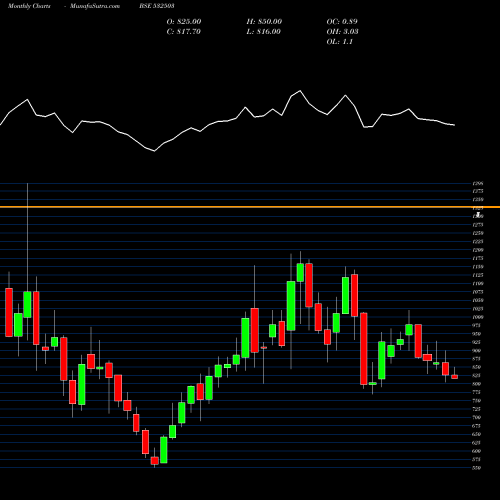Click the 825 price axis label

pos(477,376)
